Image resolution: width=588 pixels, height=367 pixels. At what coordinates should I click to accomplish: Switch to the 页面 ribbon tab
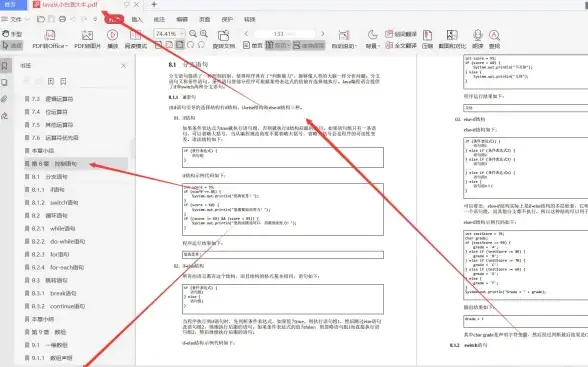pos(204,19)
